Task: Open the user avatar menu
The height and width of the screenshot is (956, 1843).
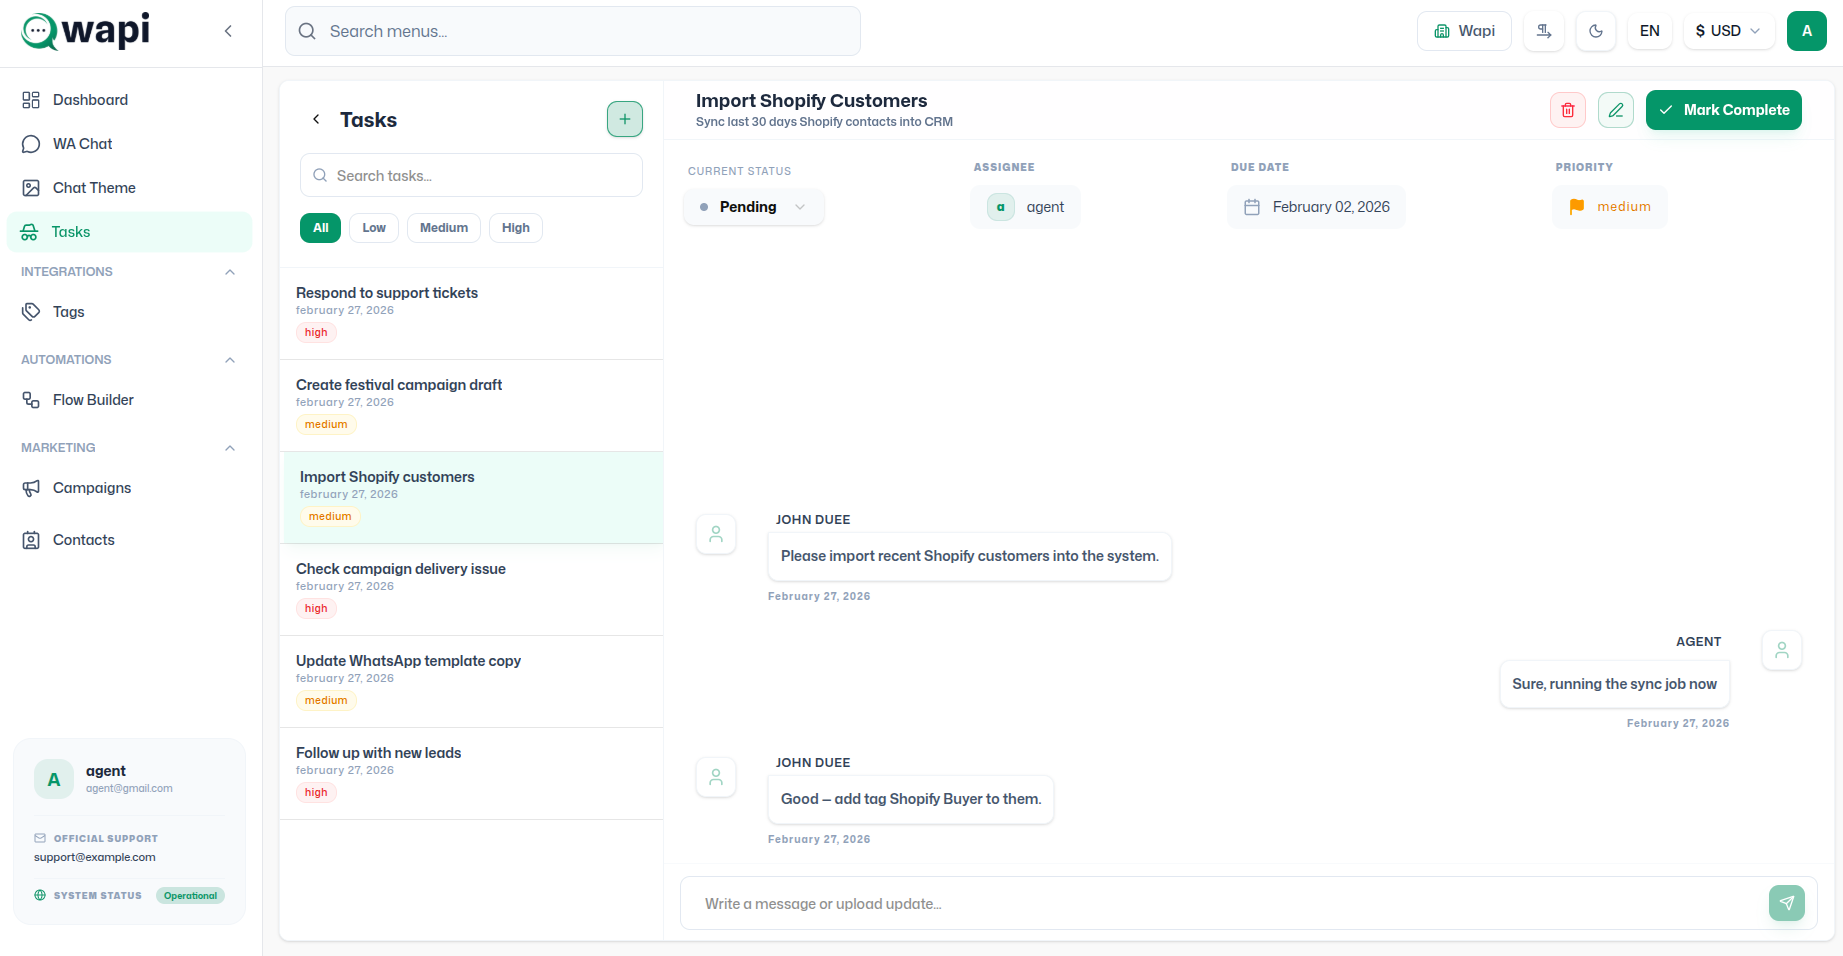Action: tap(1807, 31)
